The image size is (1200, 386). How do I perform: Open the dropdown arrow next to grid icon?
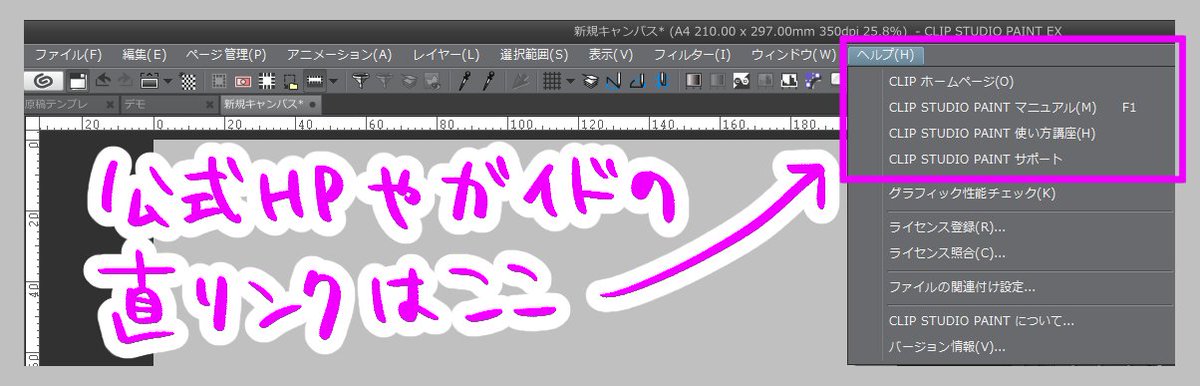pyautogui.click(x=570, y=82)
